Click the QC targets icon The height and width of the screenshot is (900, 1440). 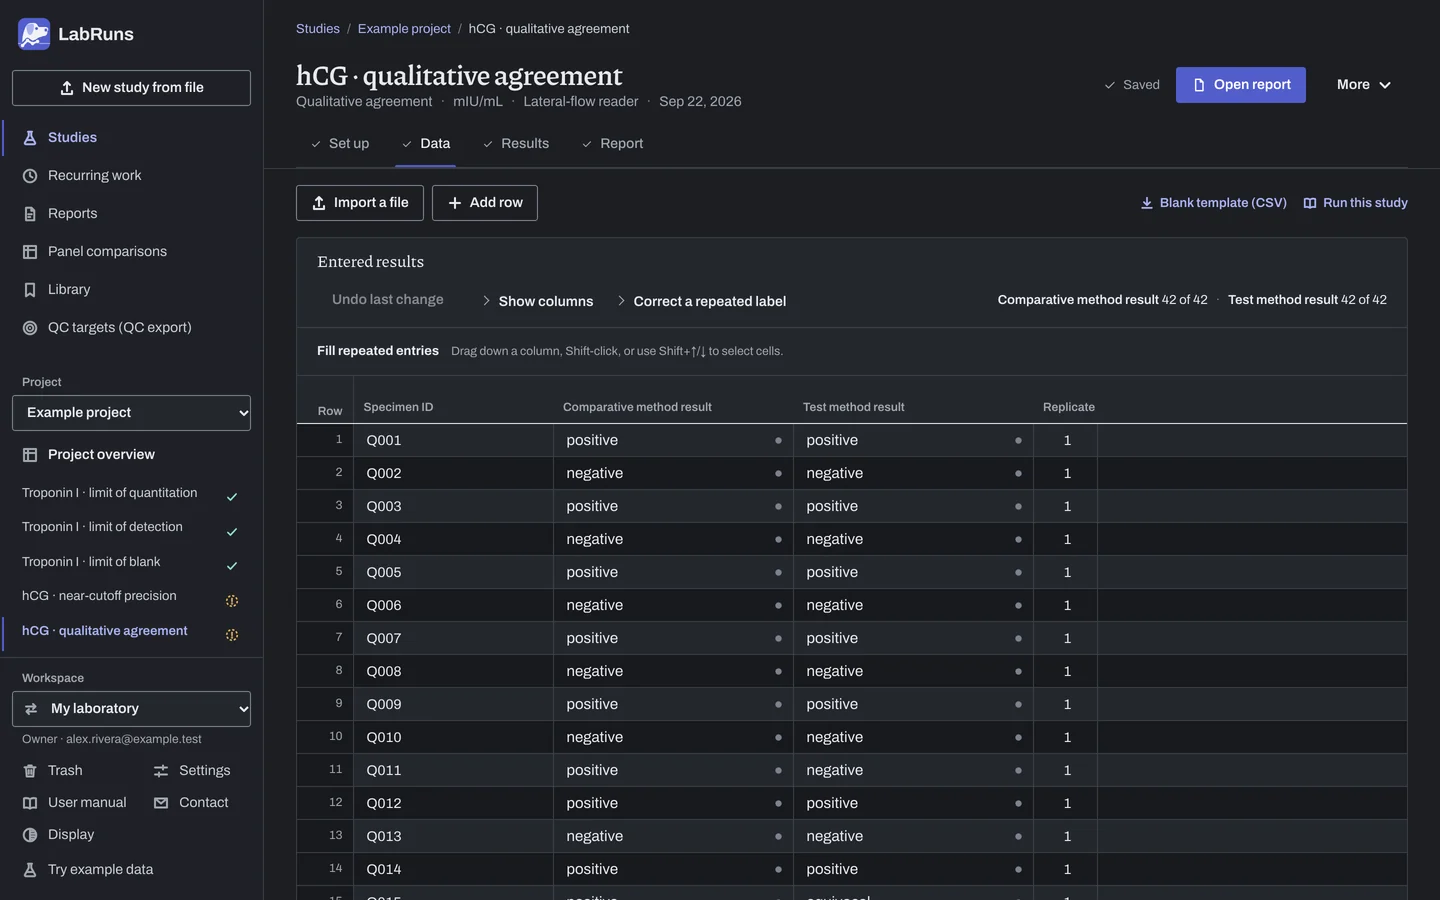[30, 328]
